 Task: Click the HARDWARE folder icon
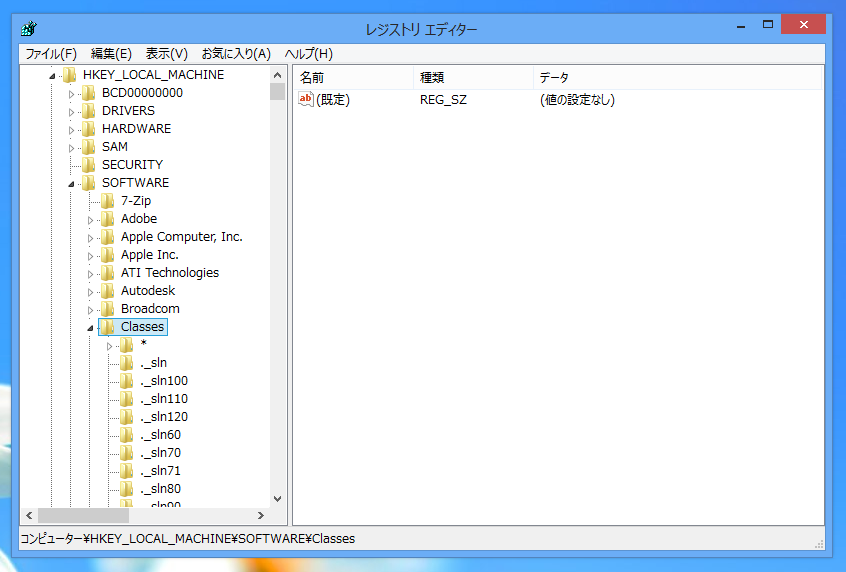pos(88,129)
